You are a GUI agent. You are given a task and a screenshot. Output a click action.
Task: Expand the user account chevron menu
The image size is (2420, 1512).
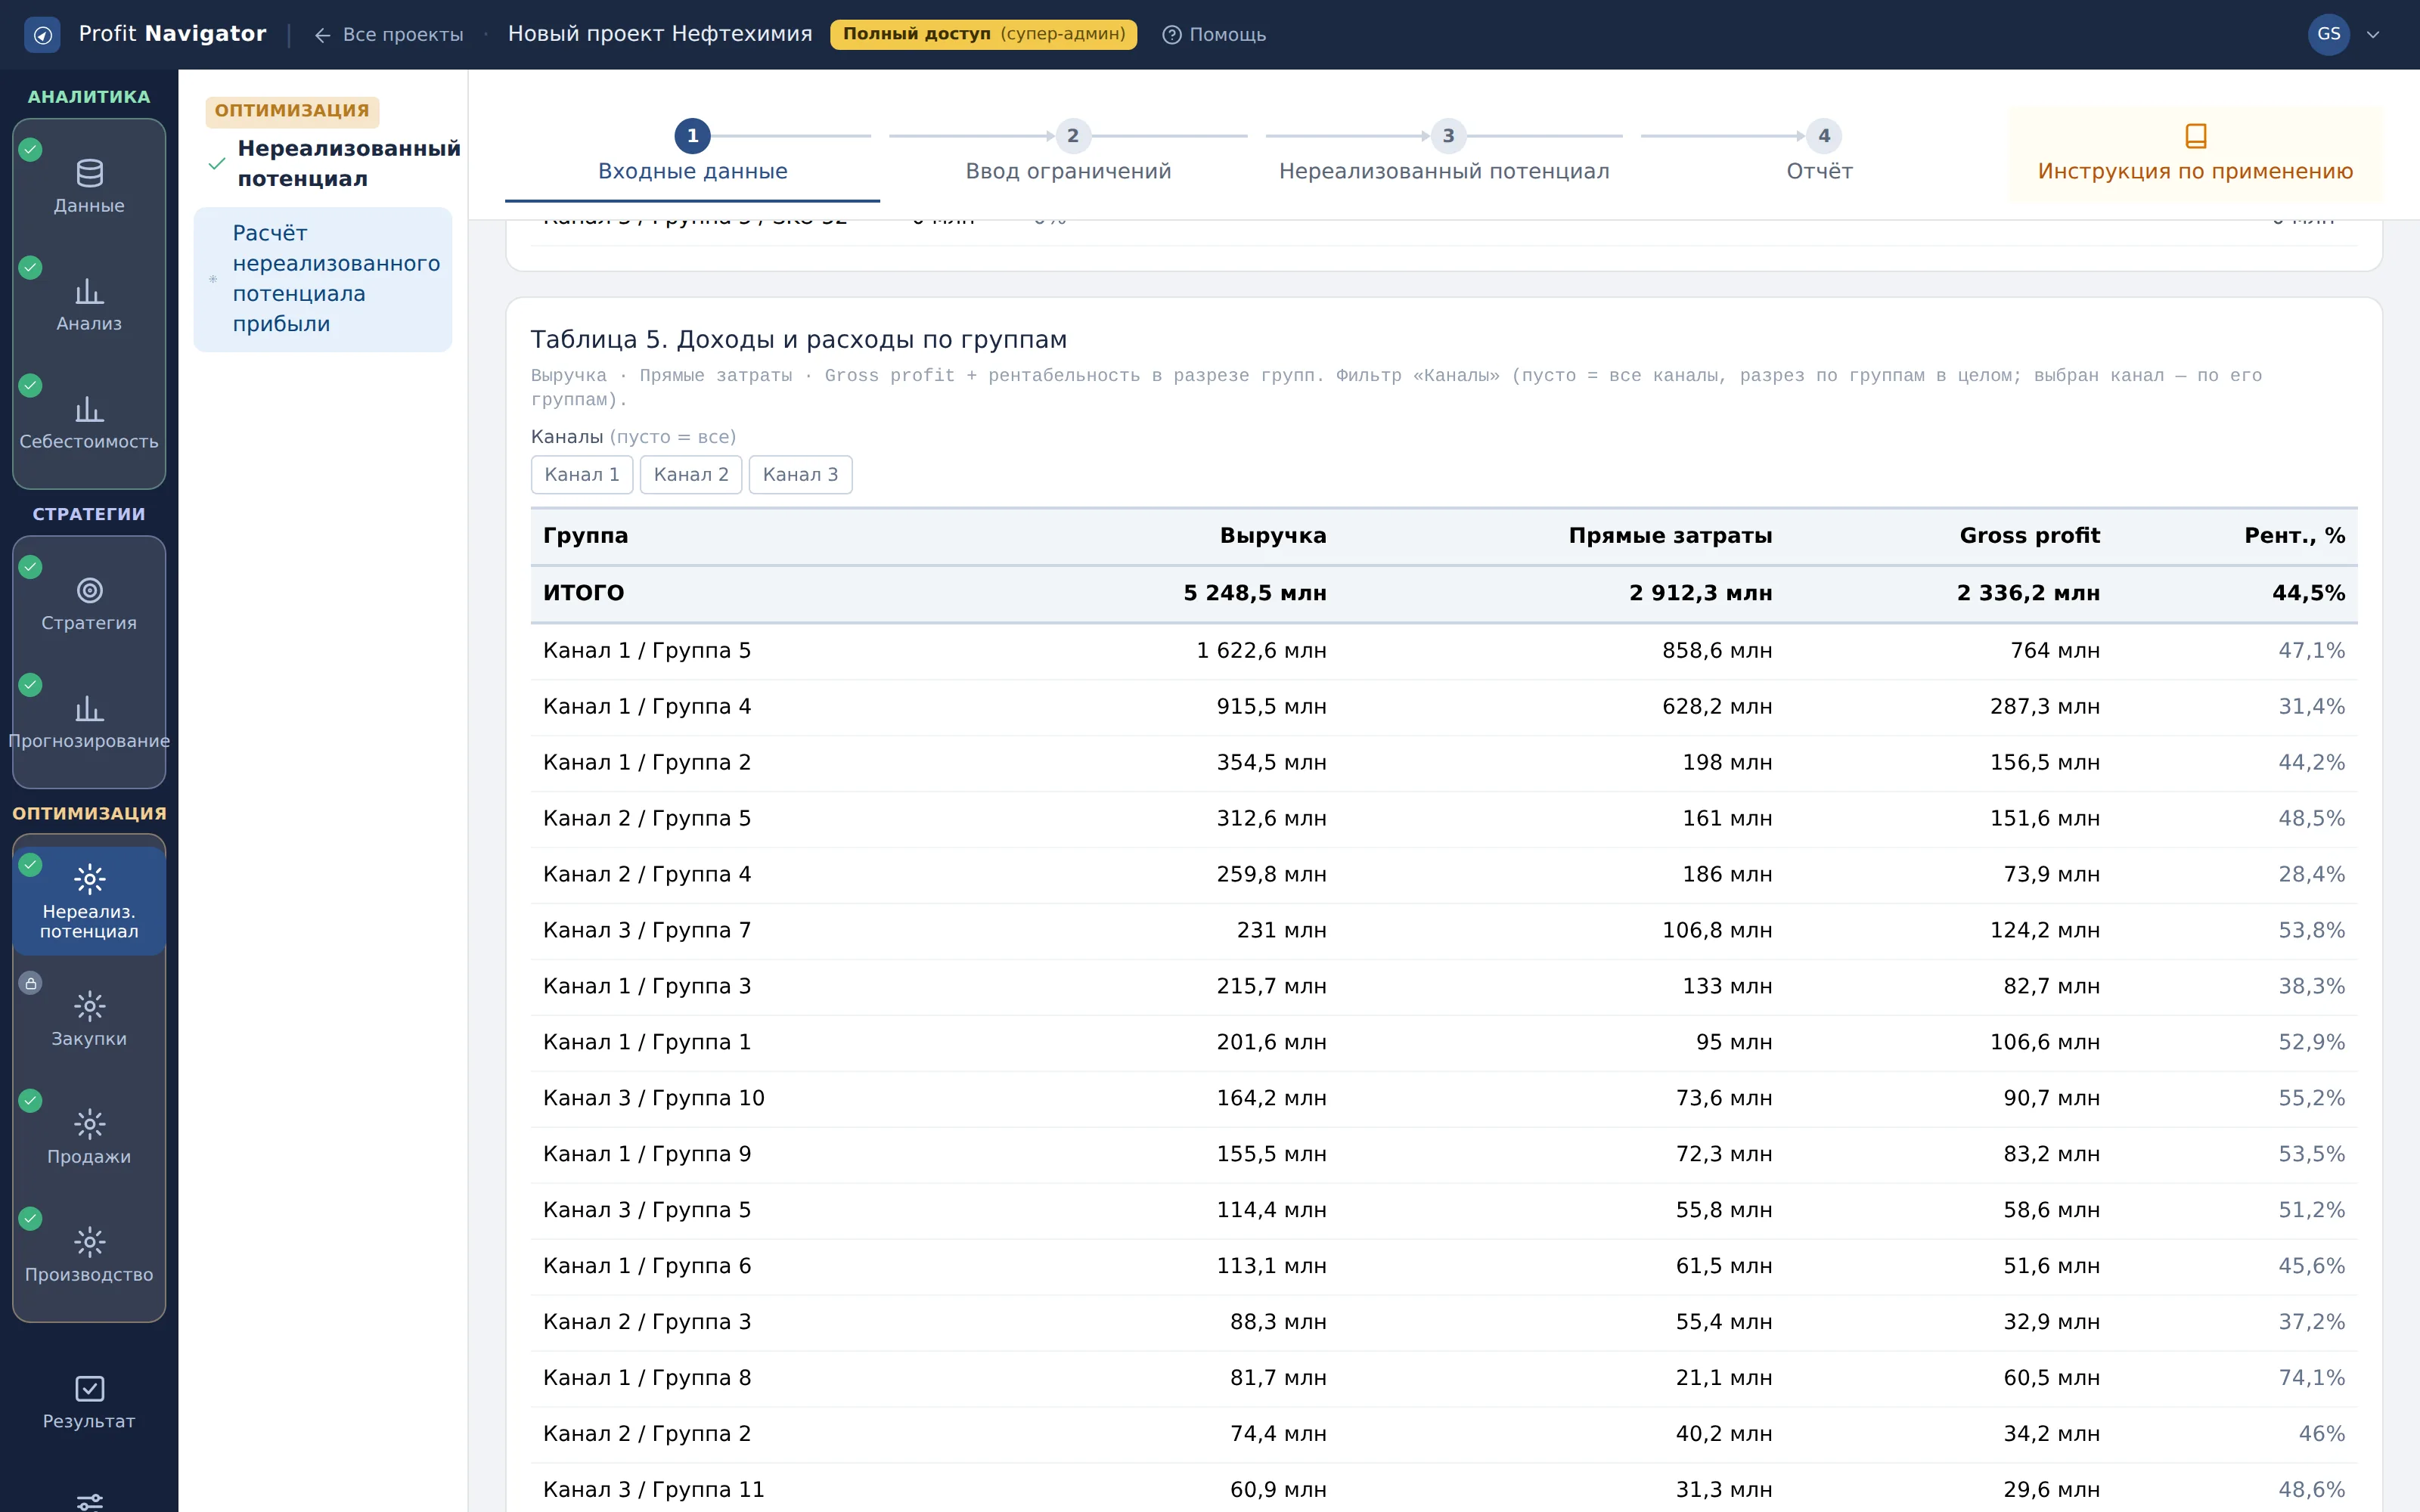[2372, 35]
